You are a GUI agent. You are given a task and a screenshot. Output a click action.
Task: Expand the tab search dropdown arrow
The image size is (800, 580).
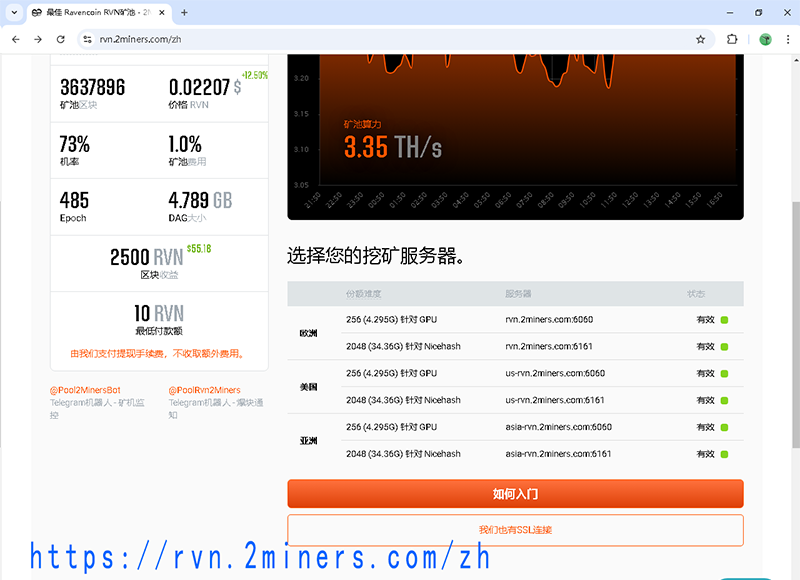click(14, 12)
